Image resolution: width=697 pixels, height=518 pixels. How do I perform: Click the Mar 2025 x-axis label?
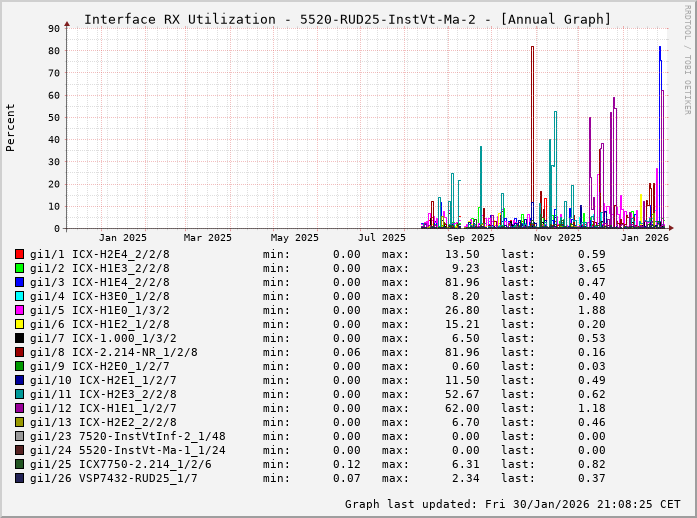(x=208, y=237)
